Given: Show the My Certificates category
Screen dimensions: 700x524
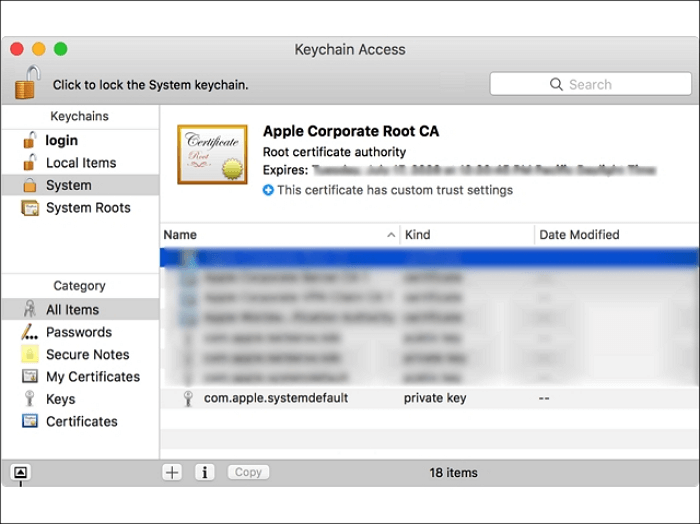Looking at the screenshot, I should pyautogui.click(x=80, y=377).
